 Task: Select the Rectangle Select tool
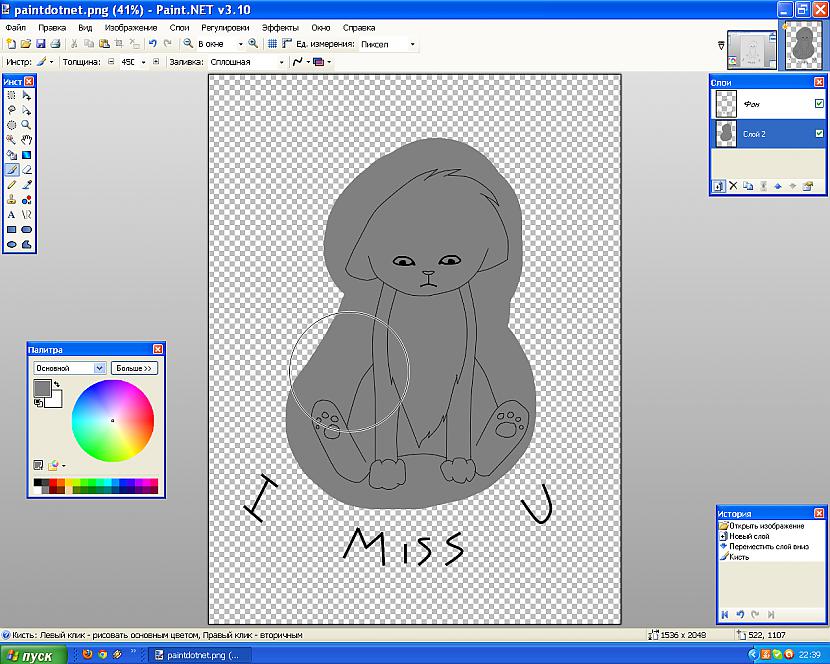(11, 96)
